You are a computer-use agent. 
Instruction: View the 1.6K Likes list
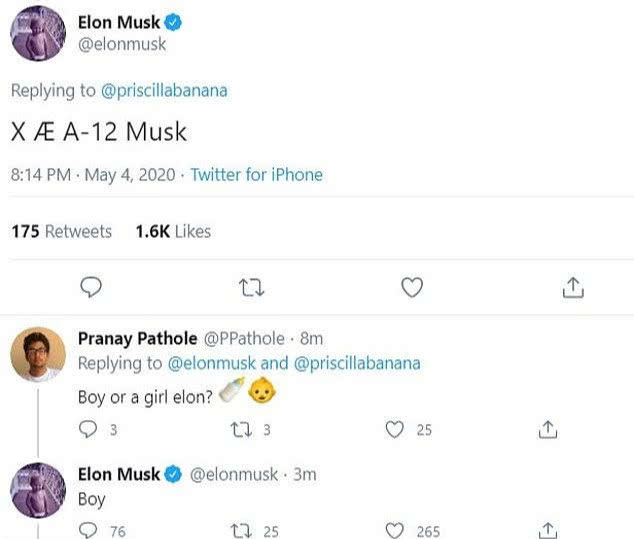(173, 231)
